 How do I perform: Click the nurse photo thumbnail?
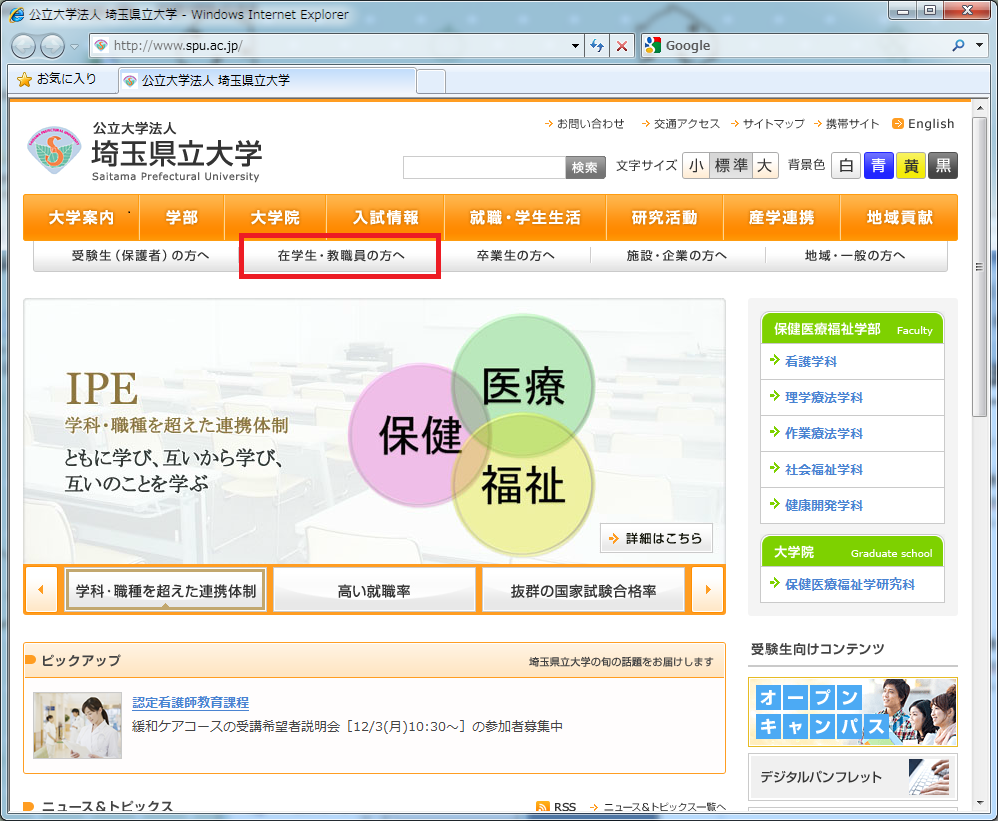click(77, 726)
